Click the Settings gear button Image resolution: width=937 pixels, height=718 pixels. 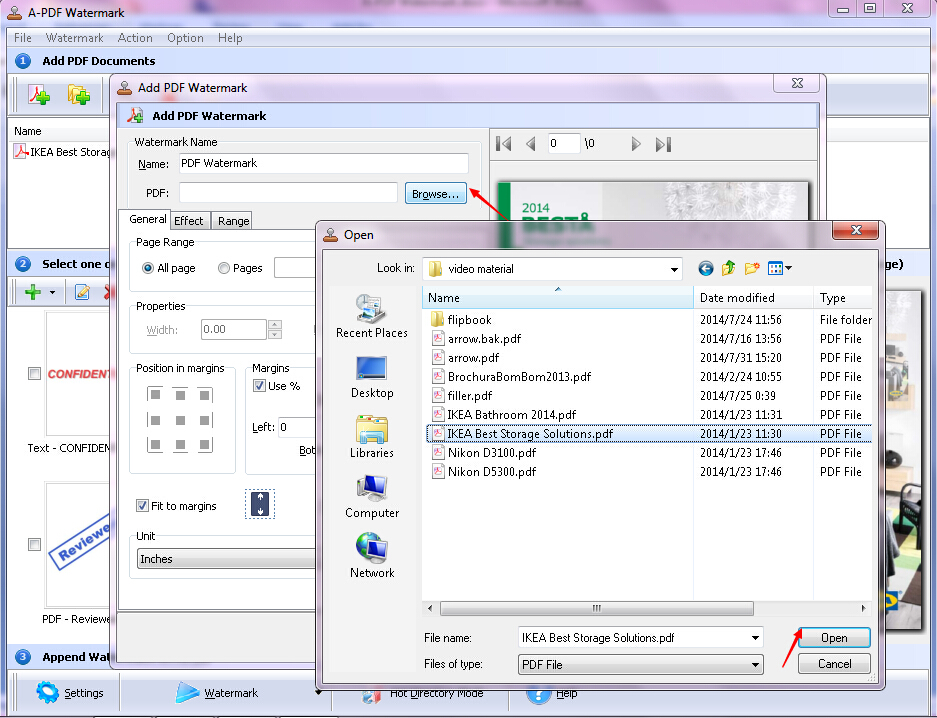[69, 693]
